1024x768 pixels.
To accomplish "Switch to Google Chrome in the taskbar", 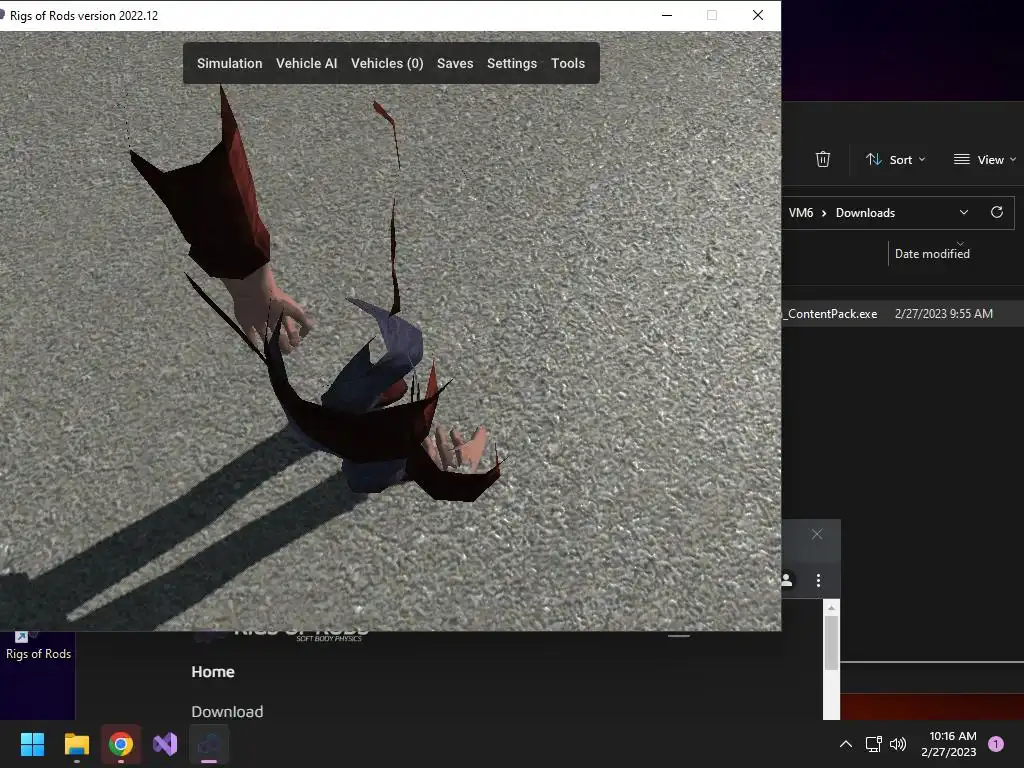I will 121,744.
